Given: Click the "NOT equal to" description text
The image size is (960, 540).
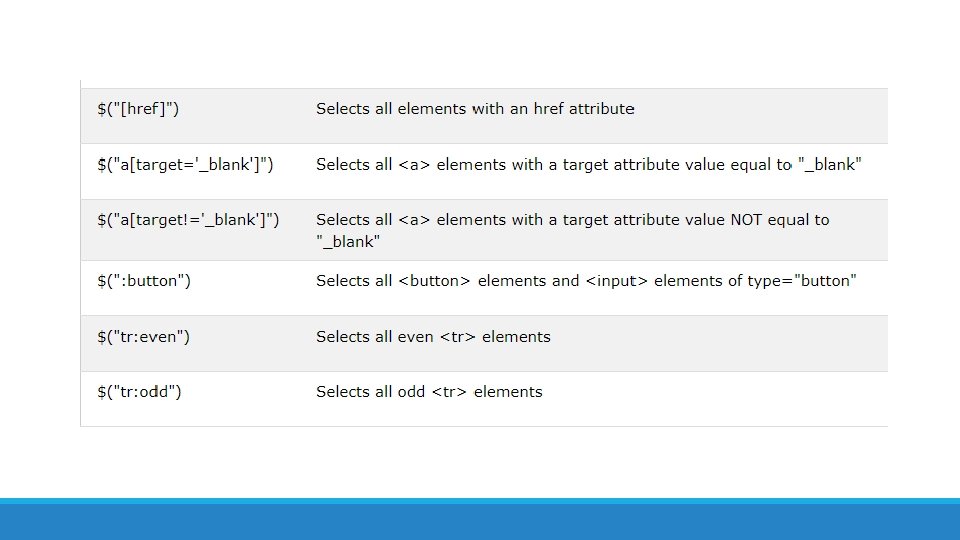Looking at the screenshot, I should pyautogui.click(x=779, y=220).
